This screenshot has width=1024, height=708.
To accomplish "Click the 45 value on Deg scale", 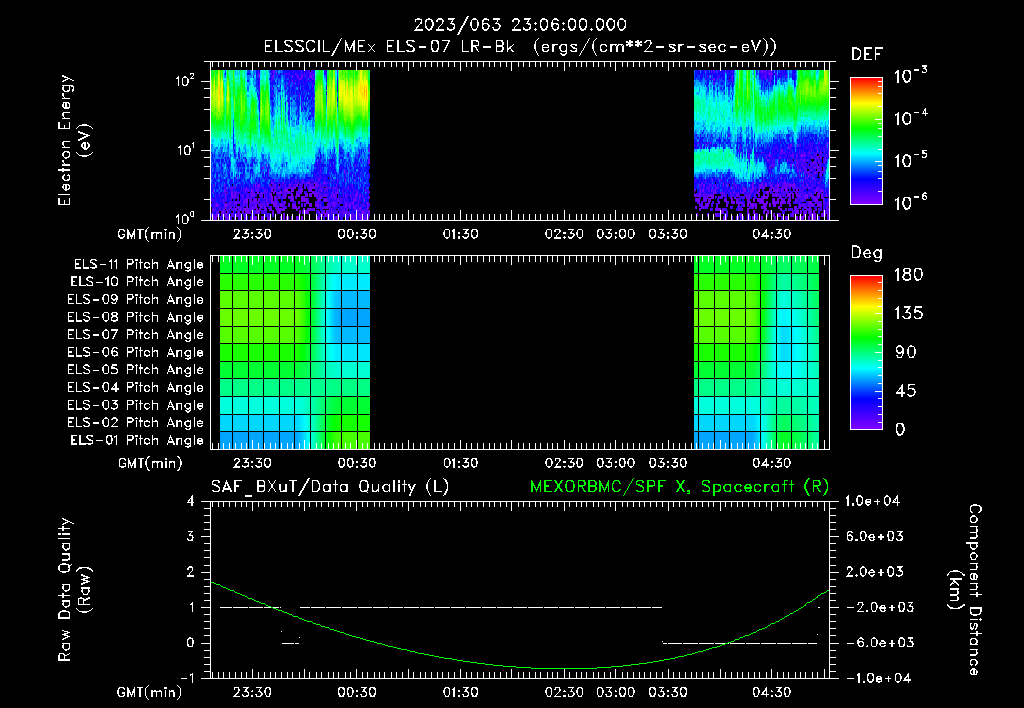I will (905, 391).
